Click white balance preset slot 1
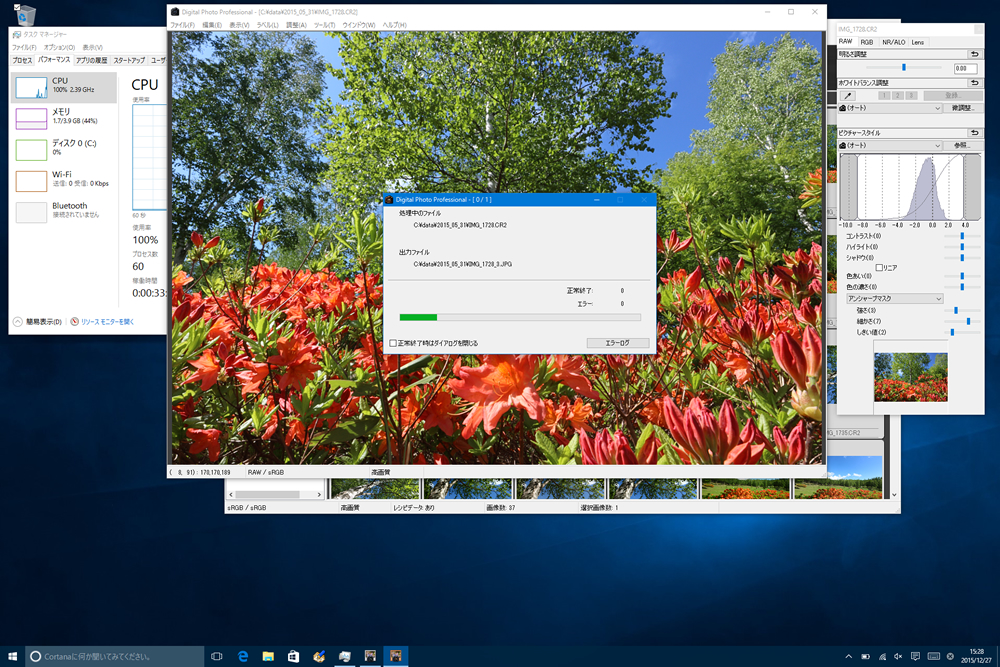Screen dimensions: 1000x667 coord(884,96)
